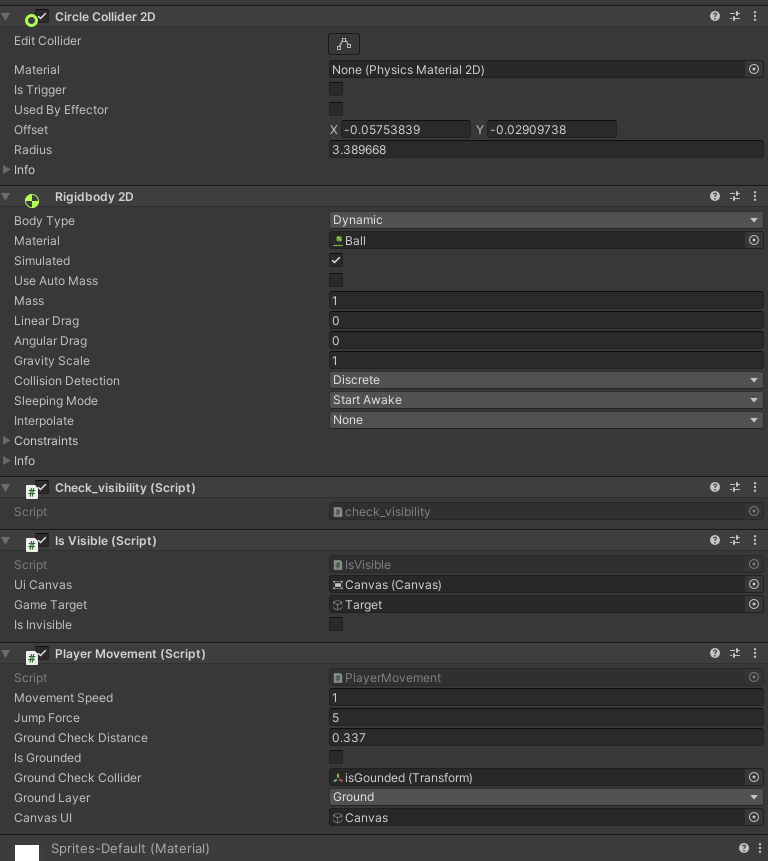Toggle the Is Invisible checkbox
Image resolution: width=768 pixels, height=861 pixels.
(335, 624)
